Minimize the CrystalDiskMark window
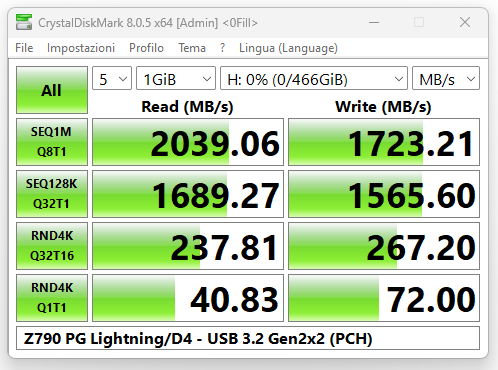 374,23
